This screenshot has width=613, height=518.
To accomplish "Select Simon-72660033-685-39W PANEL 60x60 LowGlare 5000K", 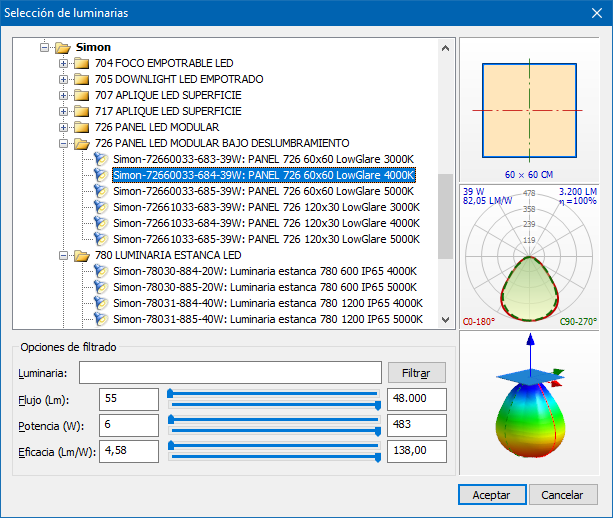I will (263, 191).
